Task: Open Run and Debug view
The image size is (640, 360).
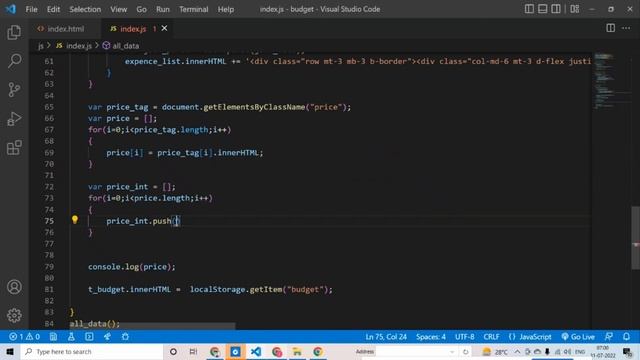Action: [x=14, y=119]
